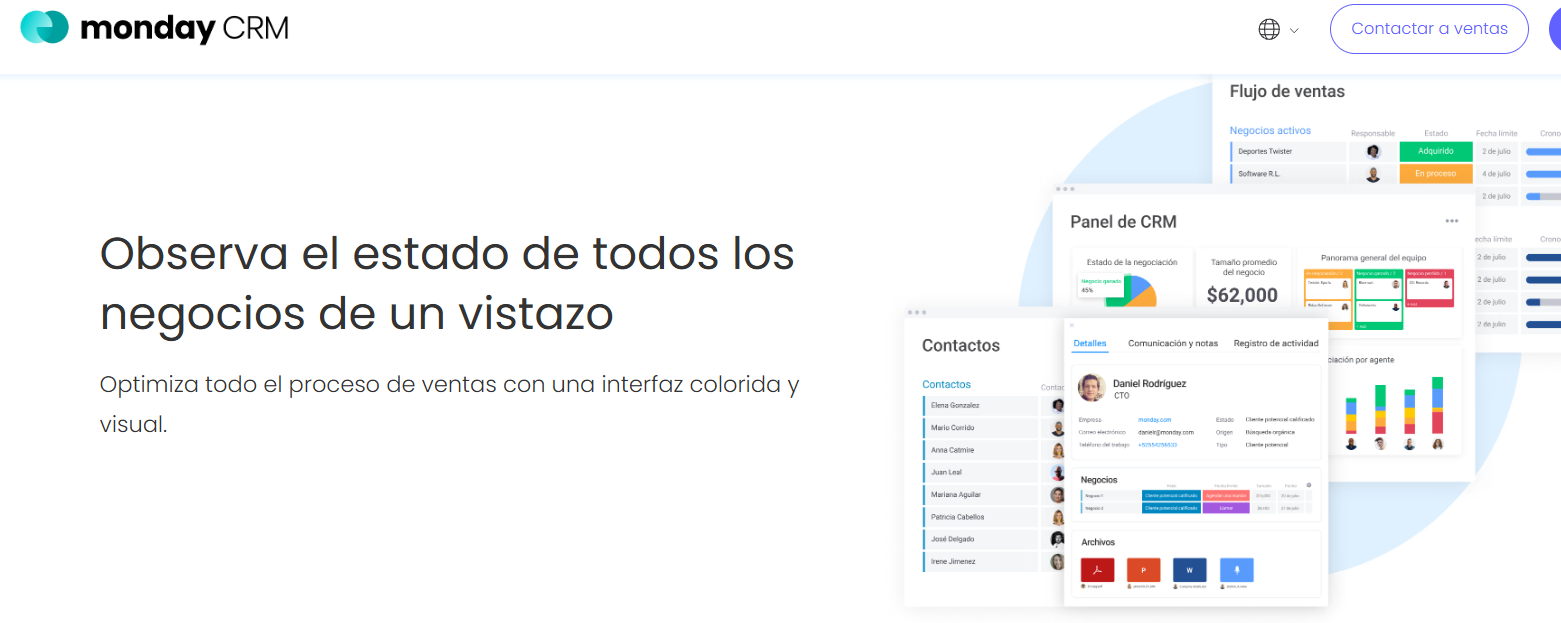
Task: Select the Juan Leal contact row
Action: coord(980,472)
